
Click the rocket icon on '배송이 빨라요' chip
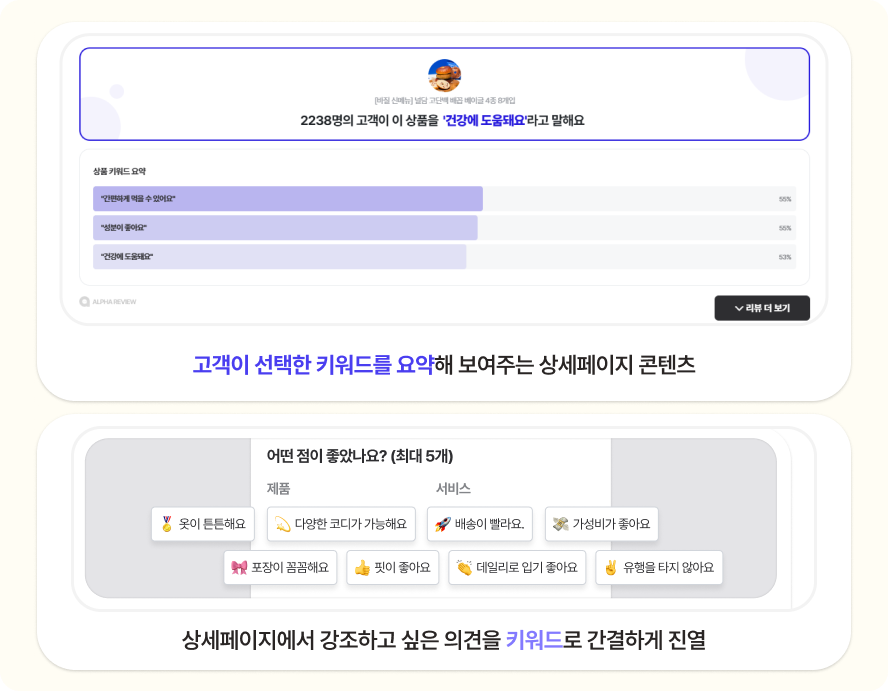[440, 523]
